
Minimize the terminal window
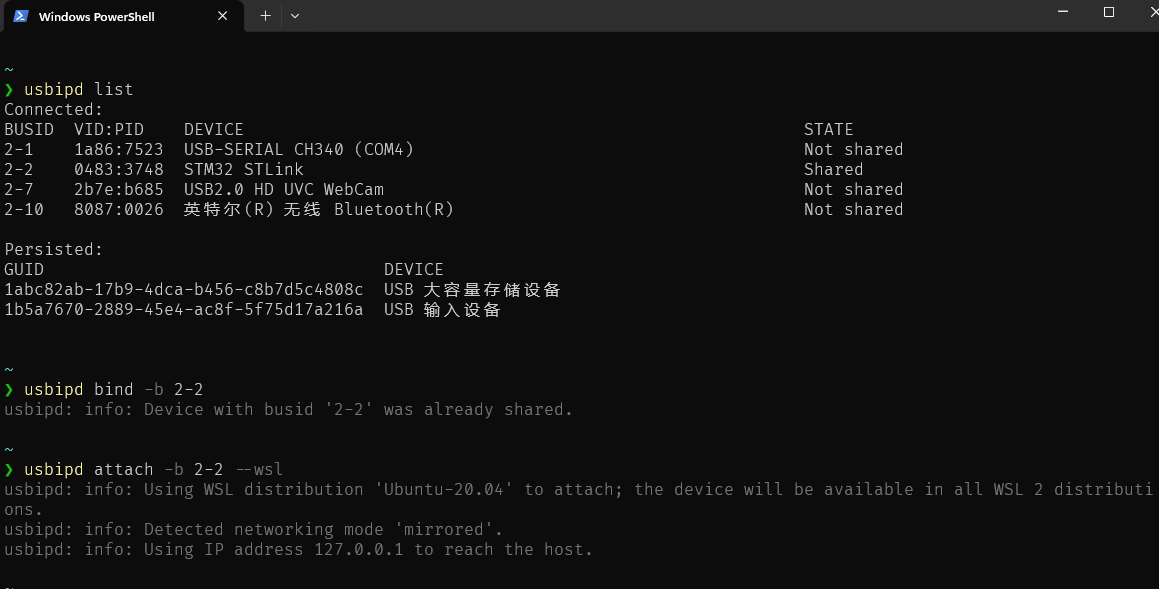pyautogui.click(x=1062, y=12)
